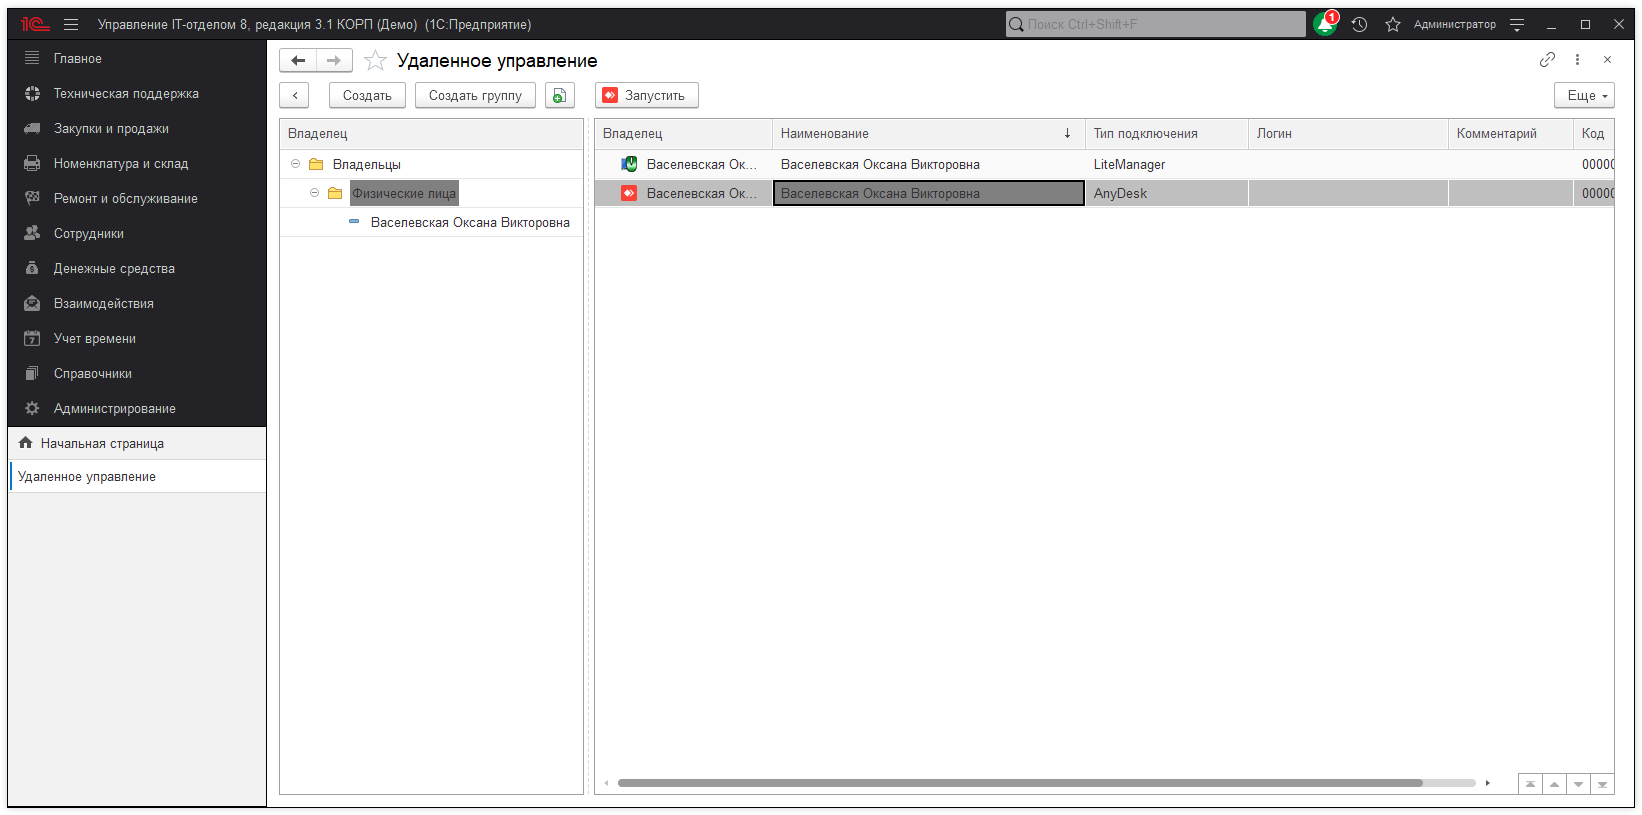Select the LiteManager connection row
Image resolution: width=1642 pixels, height=815 pixels.
[1128, 164]
